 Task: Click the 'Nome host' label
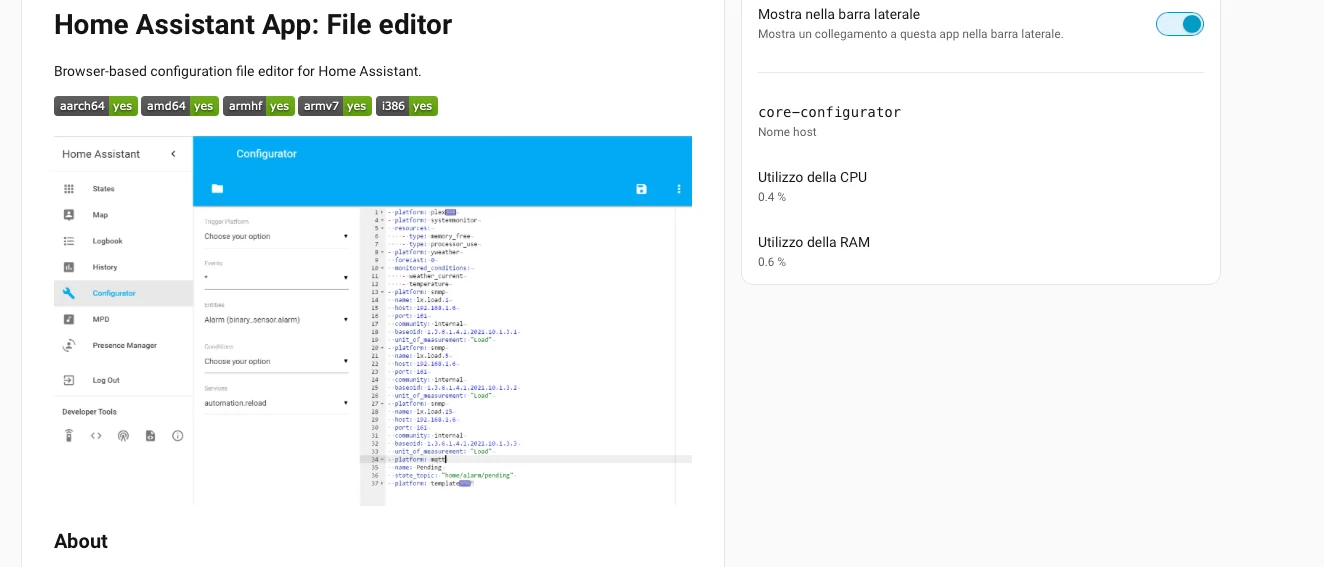point(787,132)
